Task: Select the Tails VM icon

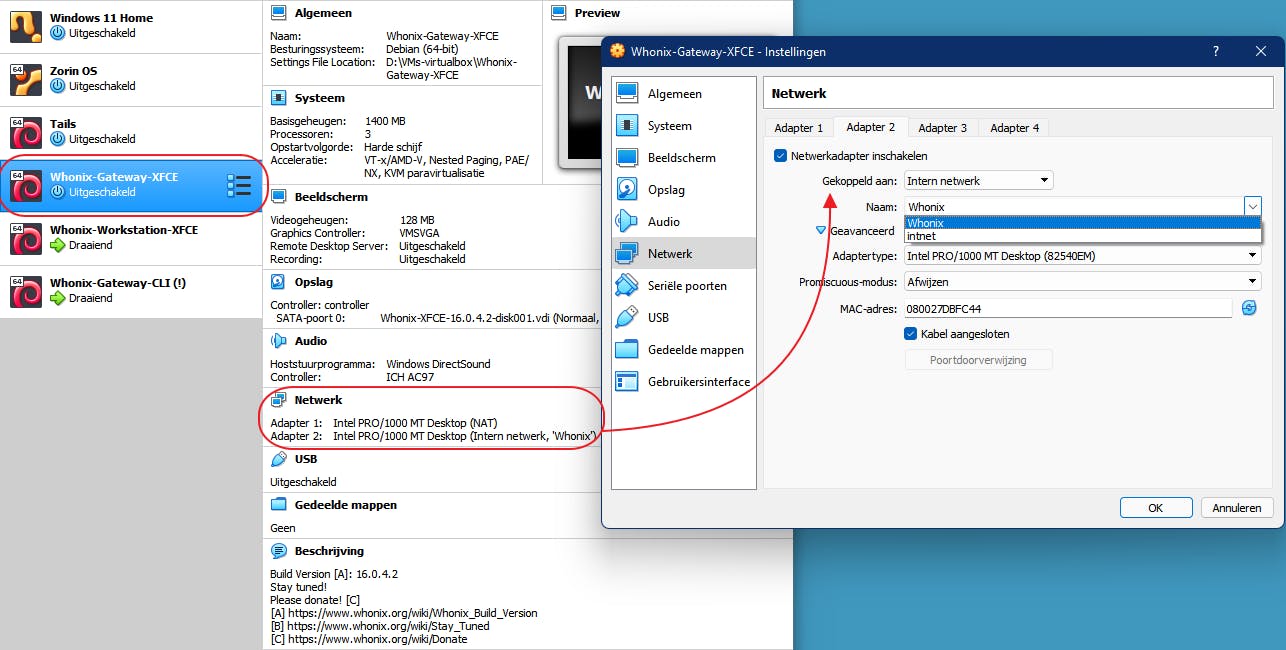Action: (26, 133)
